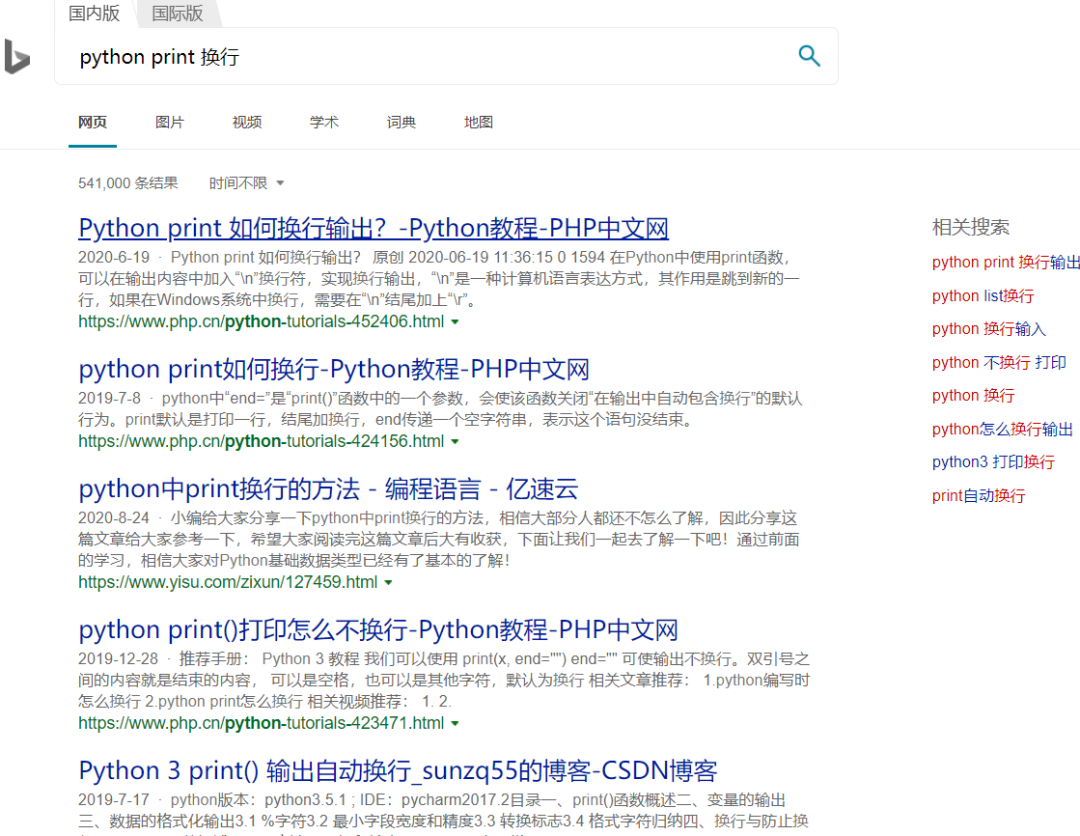The height and width of the screenshot is (836, 1080).
Task: Open related search python3 打印换行
Action: (993, 462)
